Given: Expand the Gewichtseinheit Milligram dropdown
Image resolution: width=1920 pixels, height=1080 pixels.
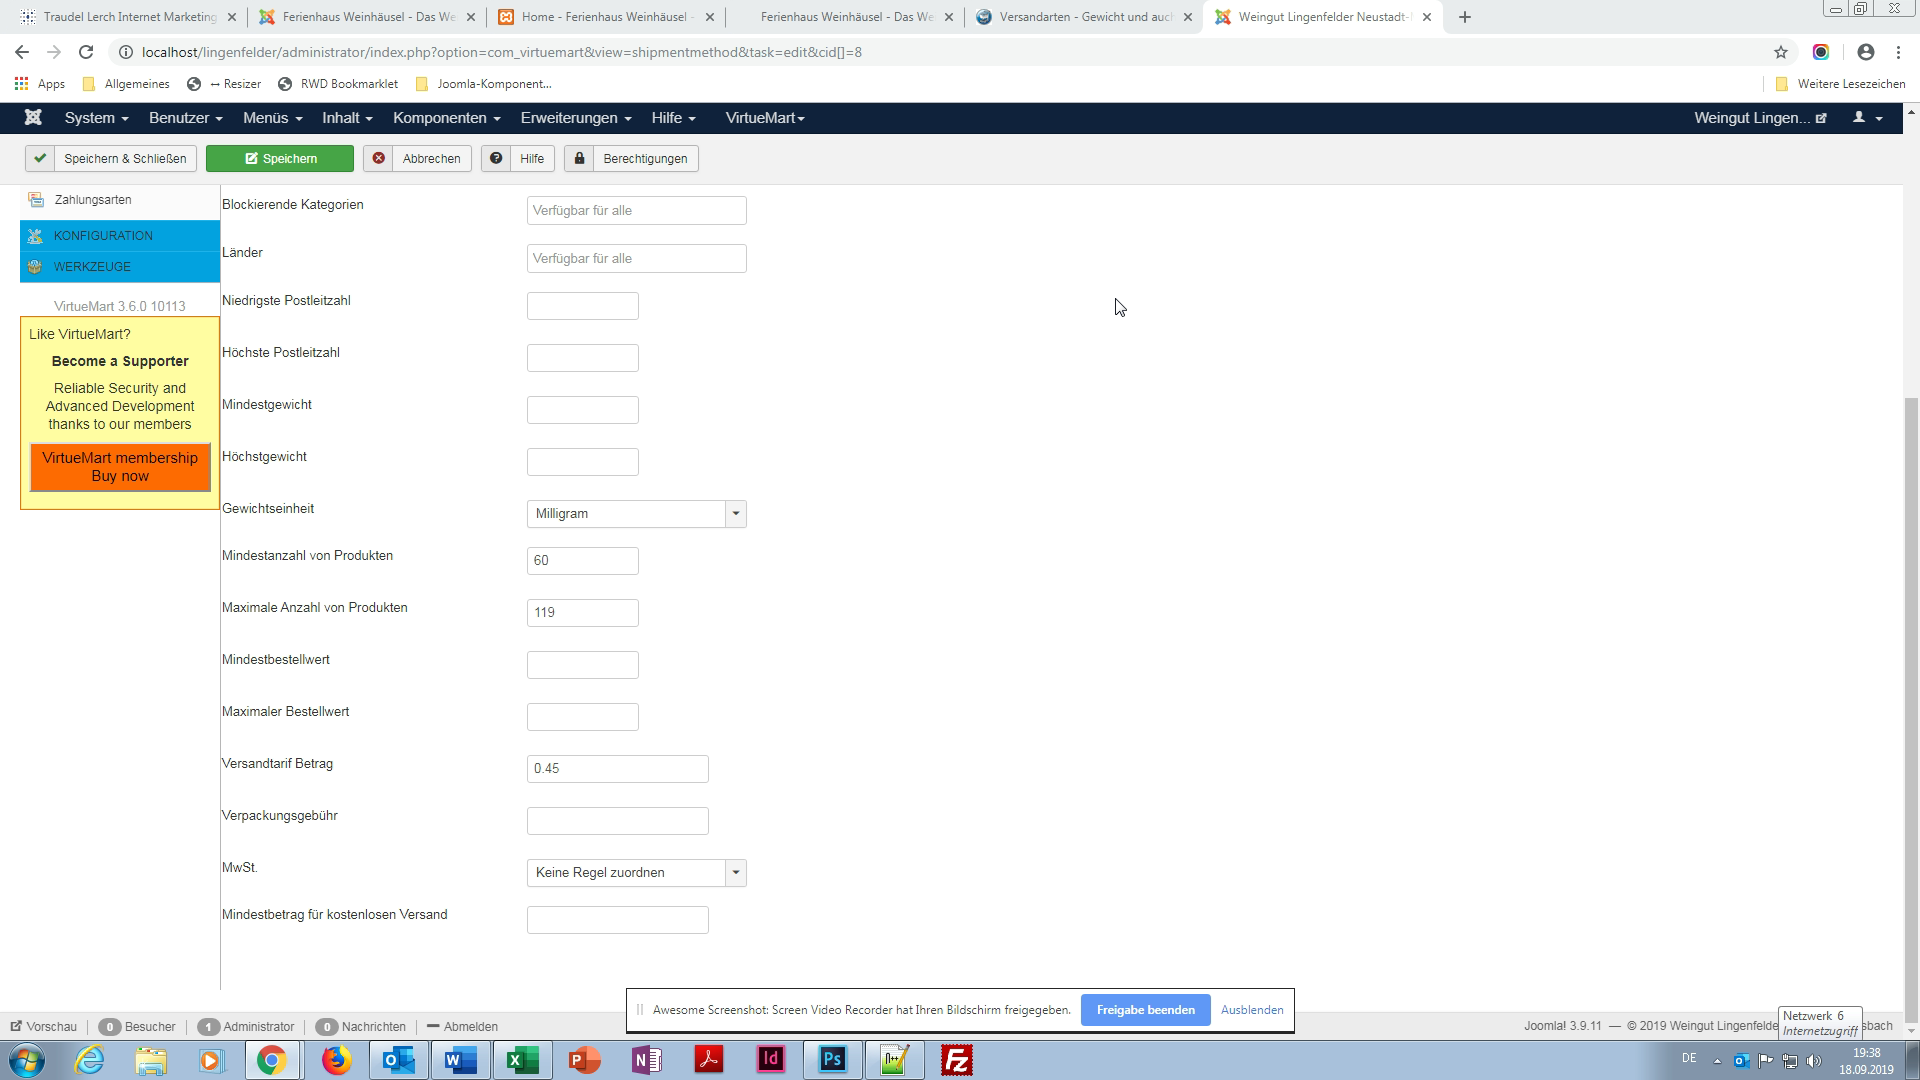Looking at the screenshot, I should pos(636,514).
